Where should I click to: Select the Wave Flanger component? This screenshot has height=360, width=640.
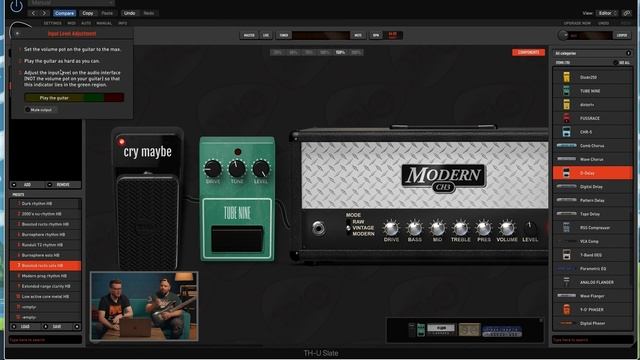(x=592, y=296)
